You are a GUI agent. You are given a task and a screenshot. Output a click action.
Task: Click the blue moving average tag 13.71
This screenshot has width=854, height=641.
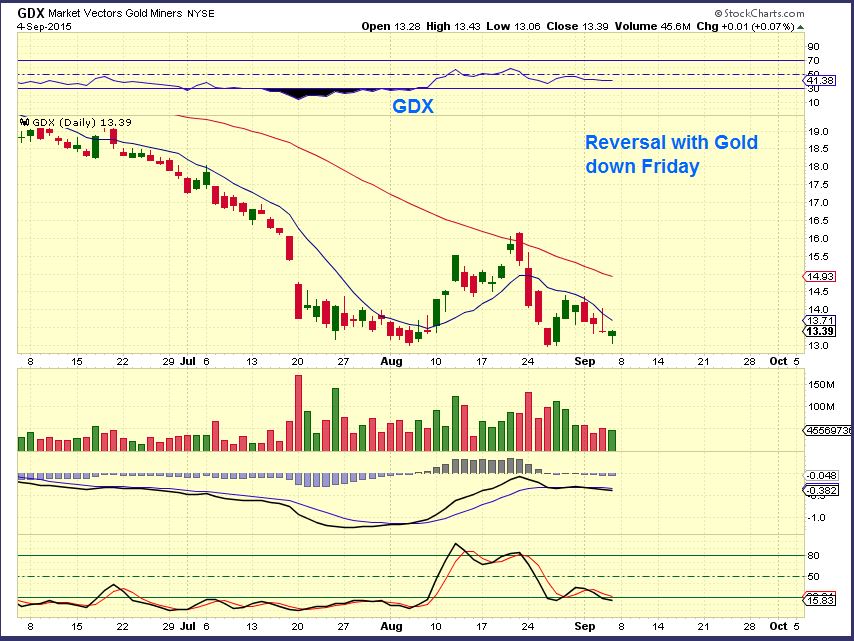pos(820,320)
